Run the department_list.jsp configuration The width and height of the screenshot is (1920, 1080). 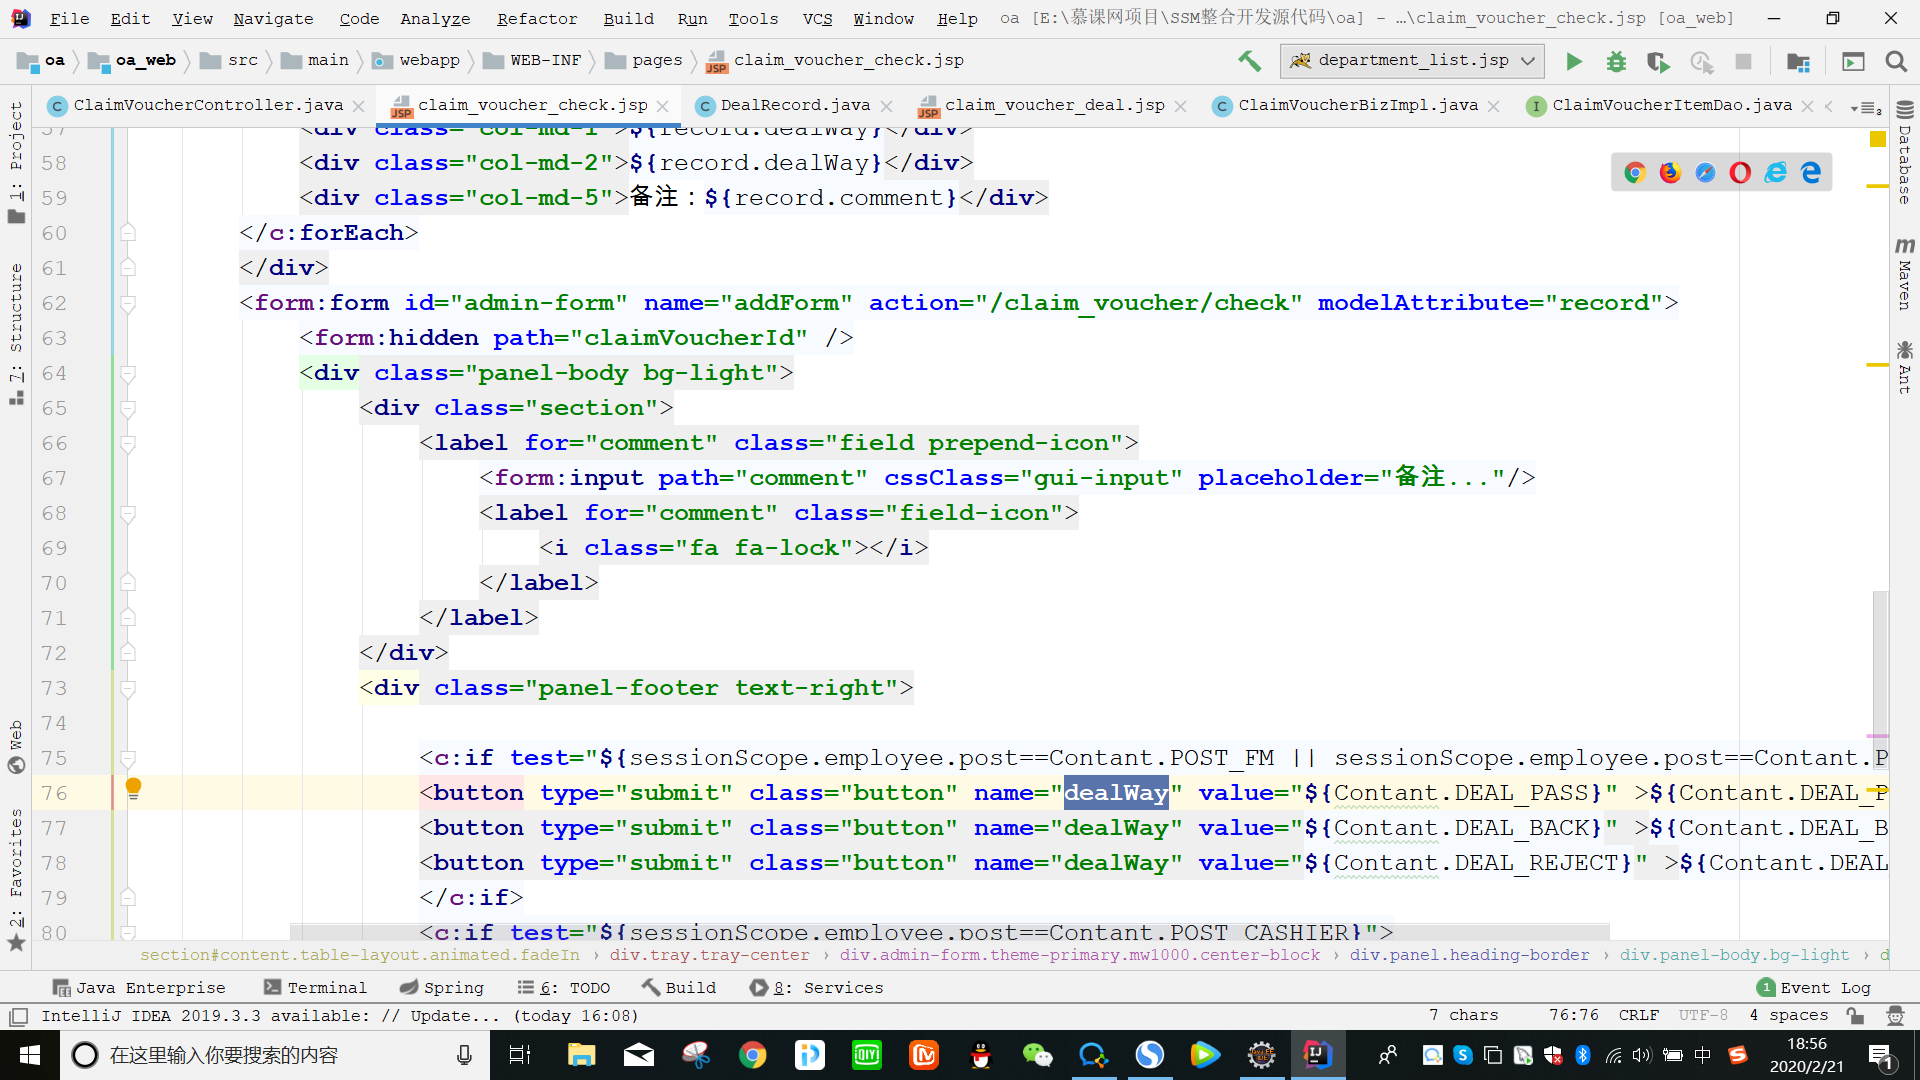click(x=1574, y=61)
